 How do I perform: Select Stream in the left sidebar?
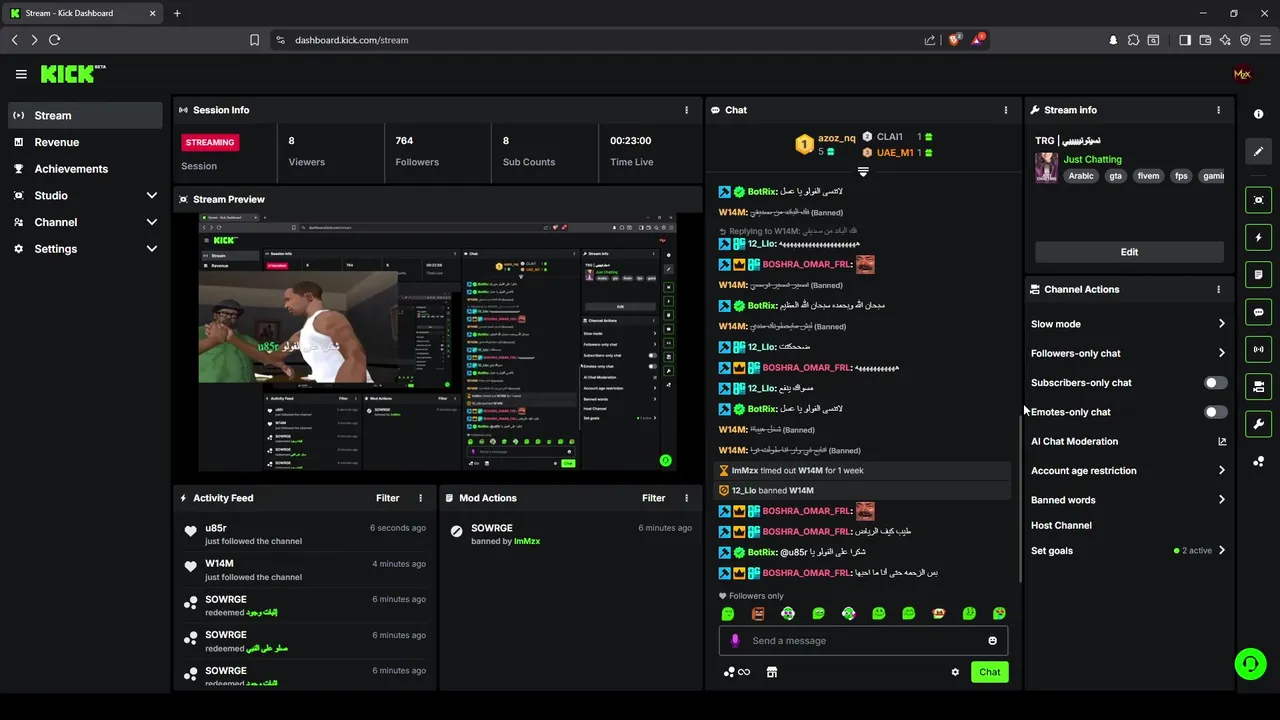85,115
